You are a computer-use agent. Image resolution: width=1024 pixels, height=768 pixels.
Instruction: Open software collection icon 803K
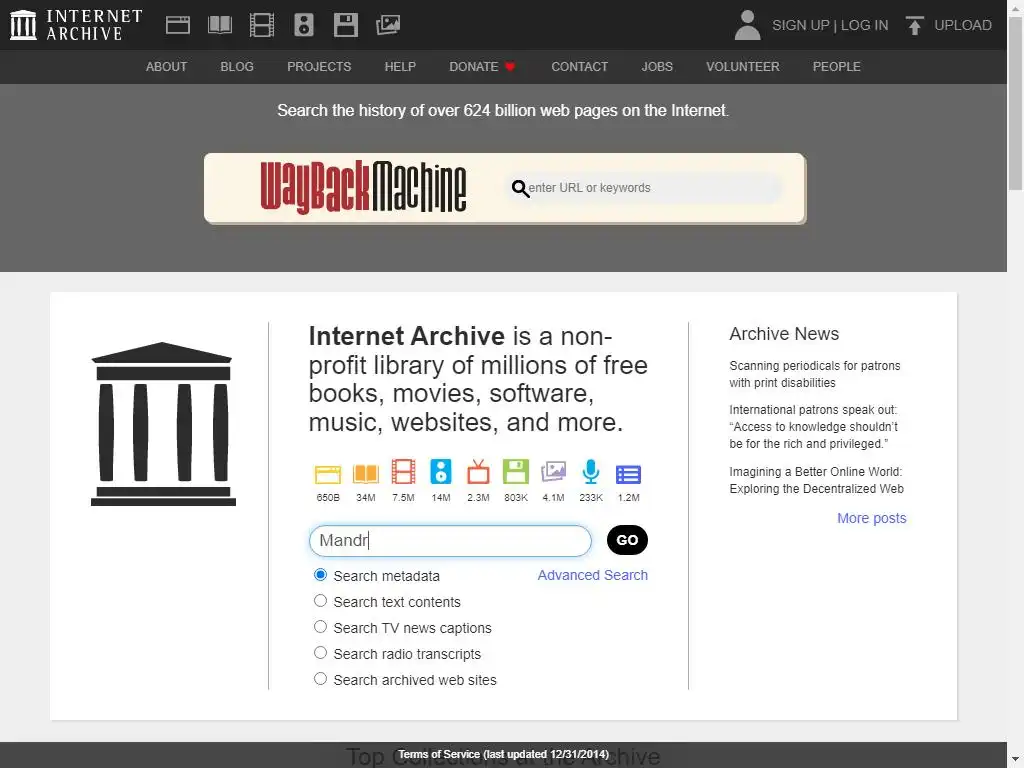(x=515, y=472)
